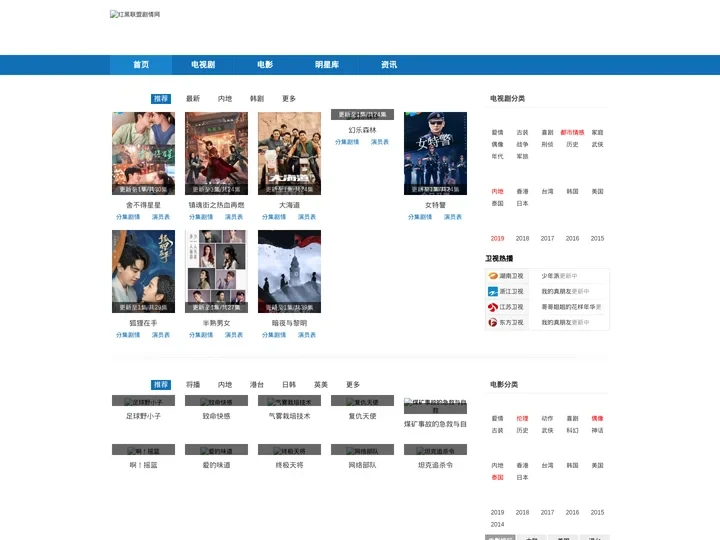
Task: Go to 首页 in the blue navigation bar
Action: (141, 65)
